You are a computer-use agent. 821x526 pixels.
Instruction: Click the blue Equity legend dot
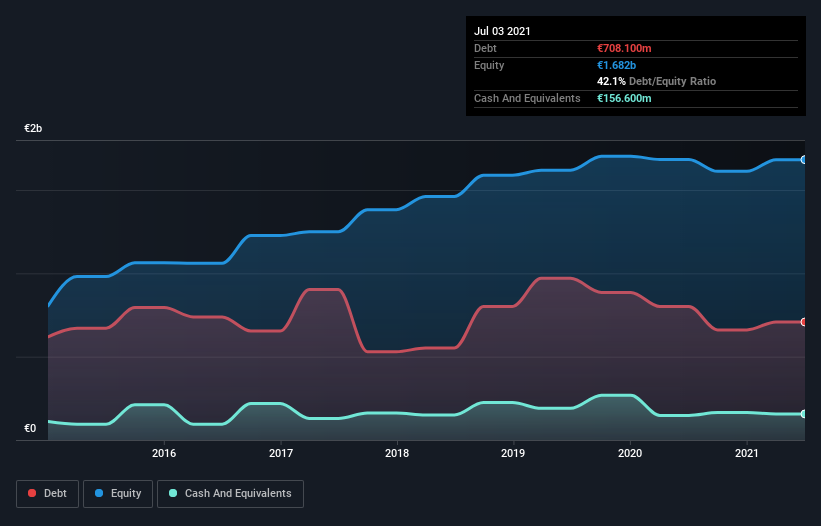99,493
